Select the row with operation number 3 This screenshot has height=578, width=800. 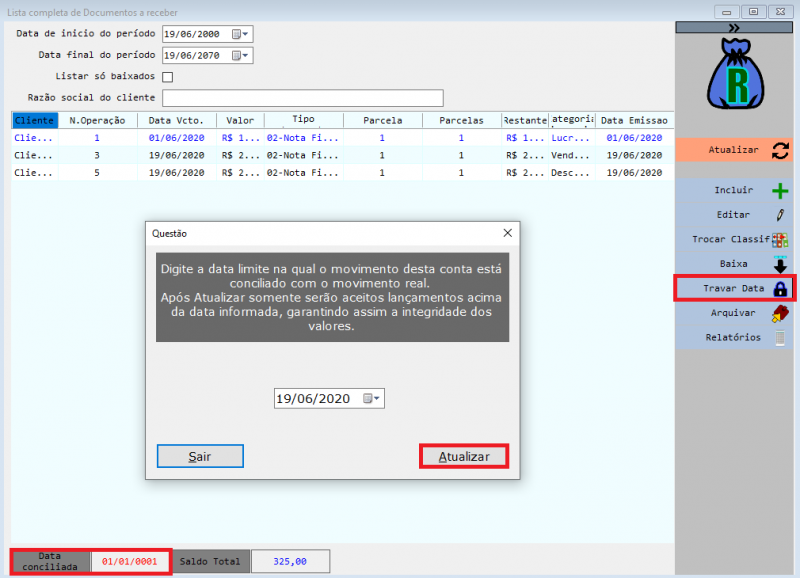(x=97, y=156)
